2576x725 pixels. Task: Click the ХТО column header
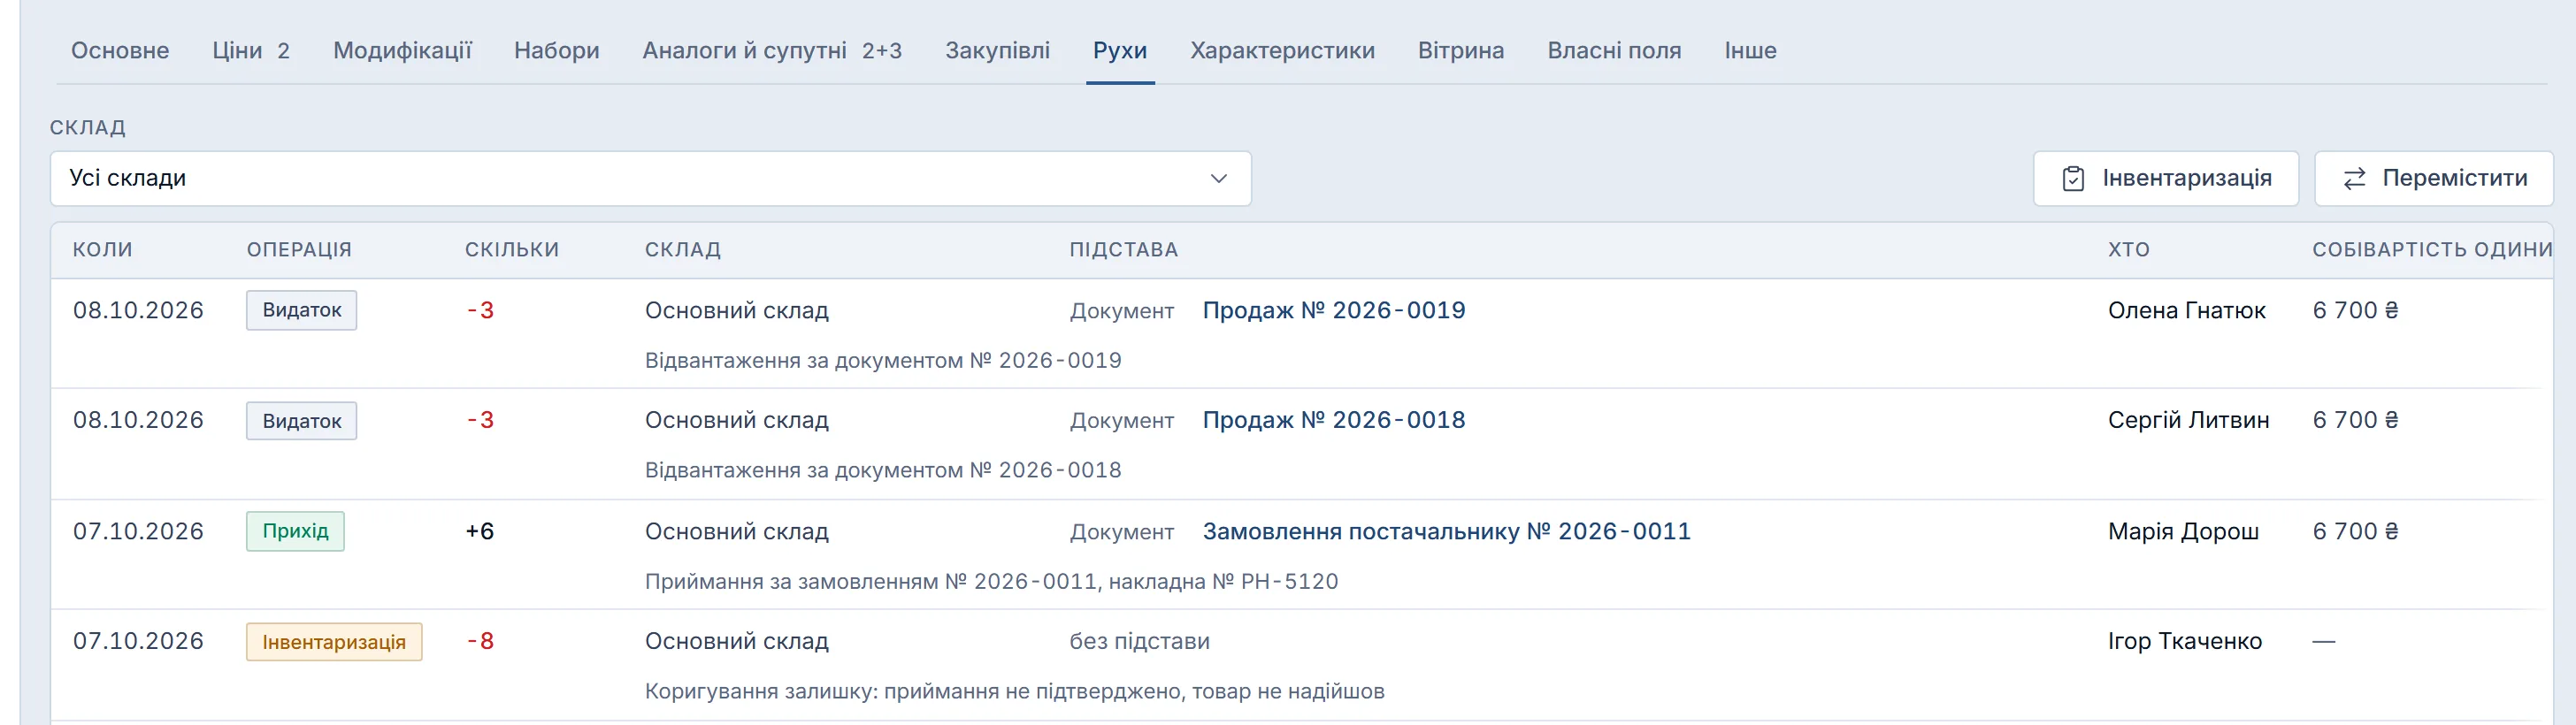(2128, 250)
